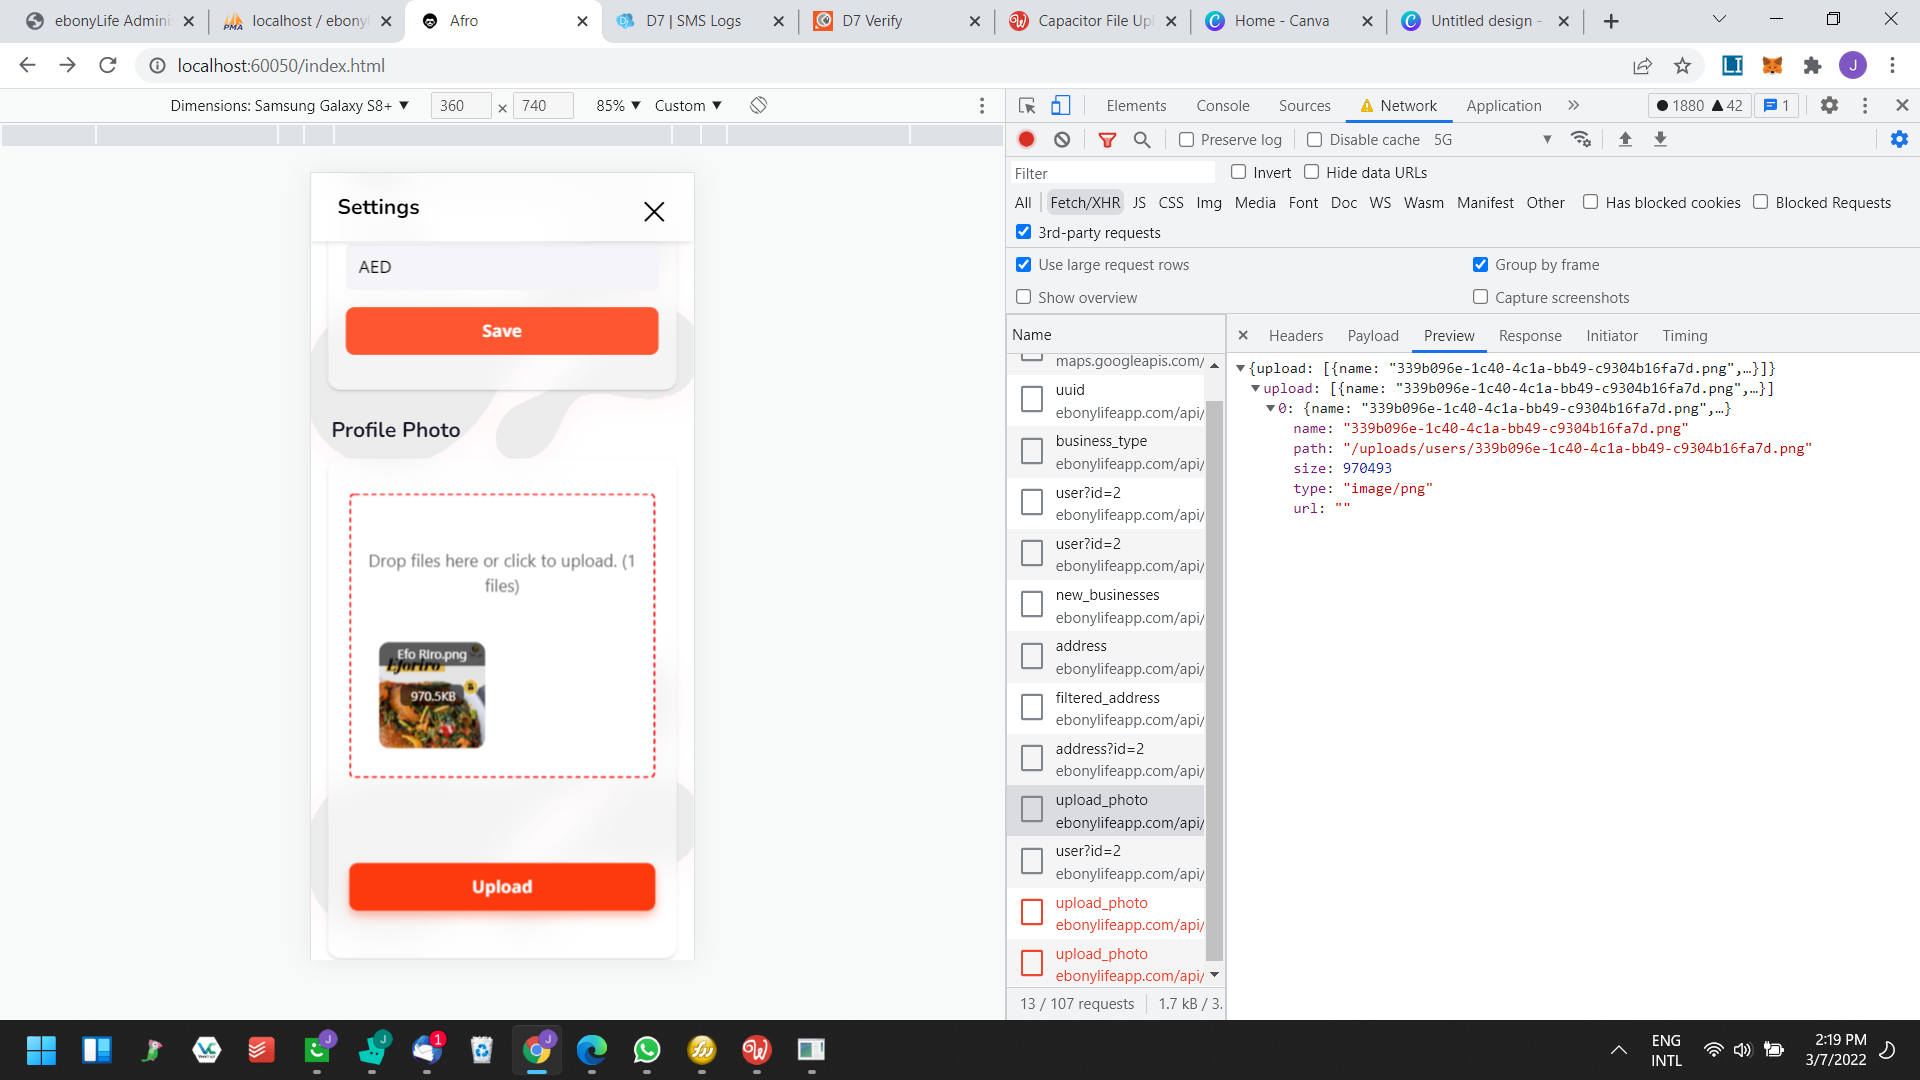Enable the Preserve log checkbox
Screen dimensions: 1920x1080
pyautogui.click(x=1186, y=140)
